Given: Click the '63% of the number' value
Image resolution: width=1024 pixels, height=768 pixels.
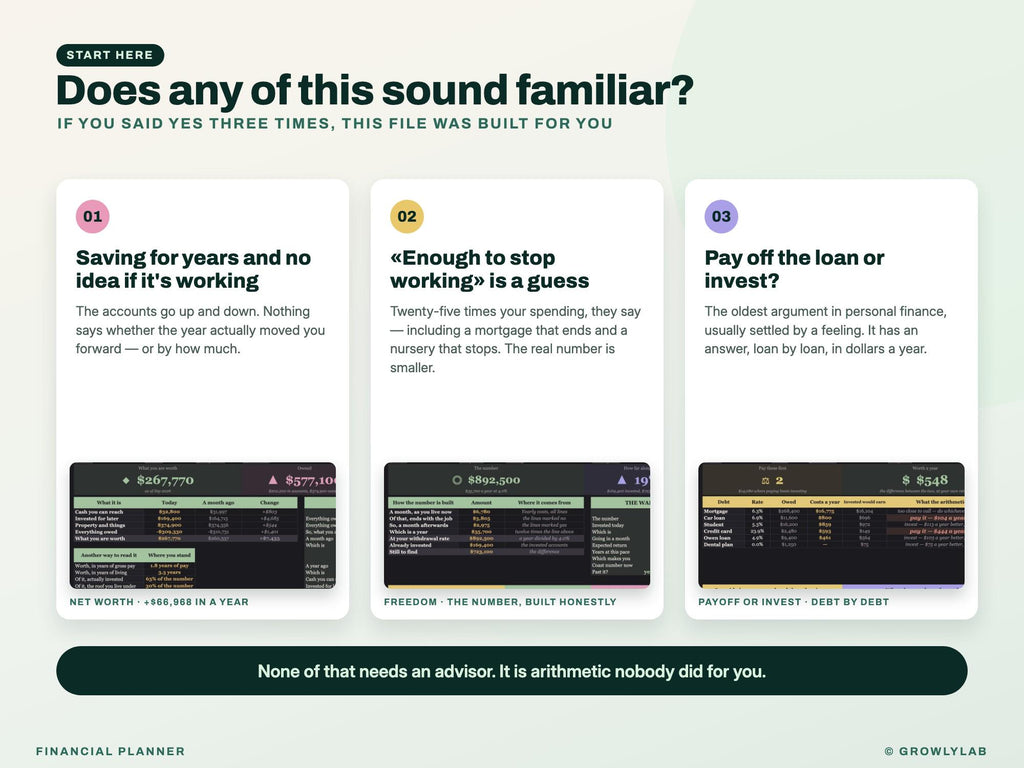Looking at the screenshot, I should [169, 579].
